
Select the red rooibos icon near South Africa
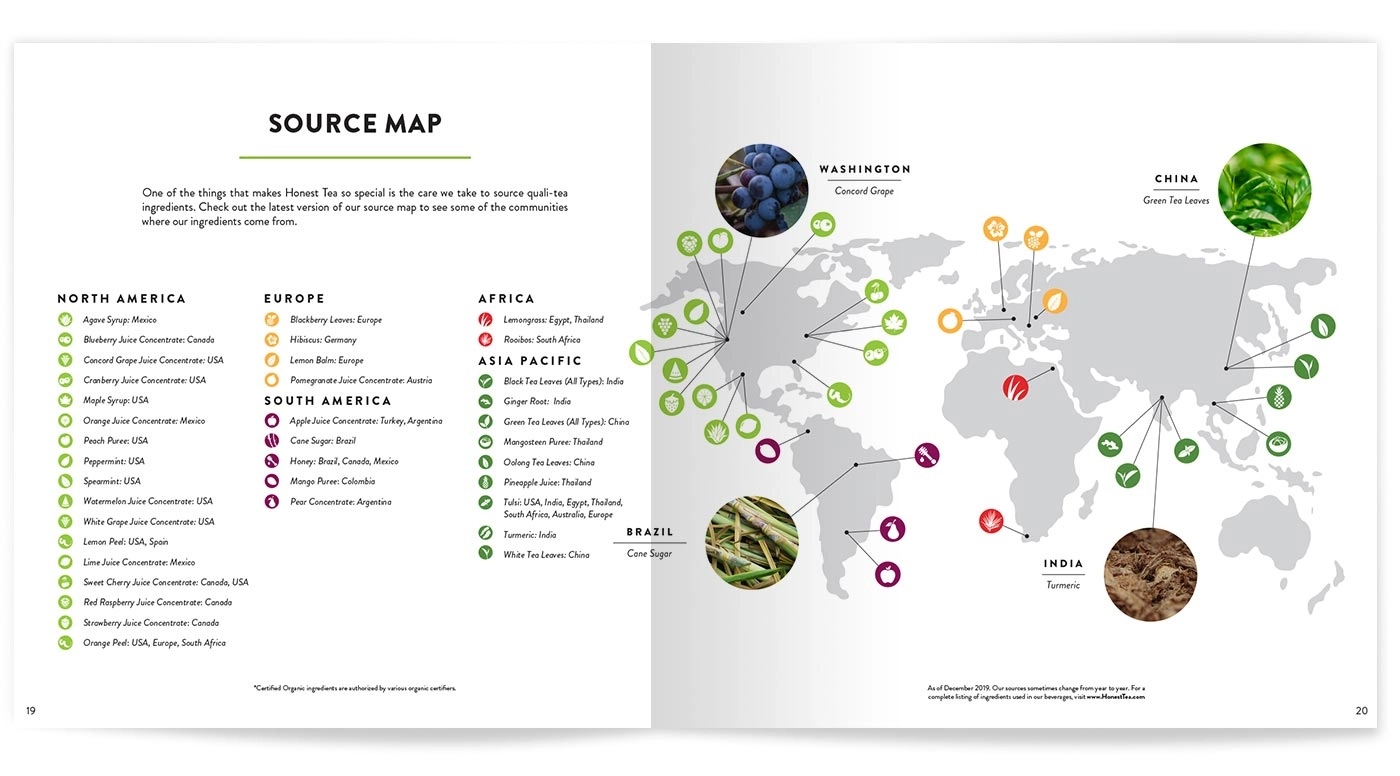tap(991, 521)
